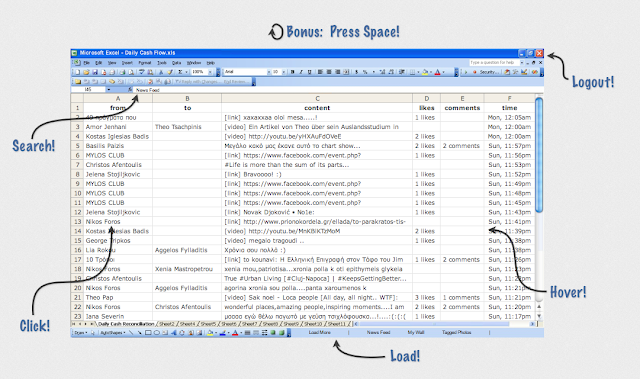640x379 pixels.
Task: Click the Merge and Center icon
Action: tap(346, 72)
